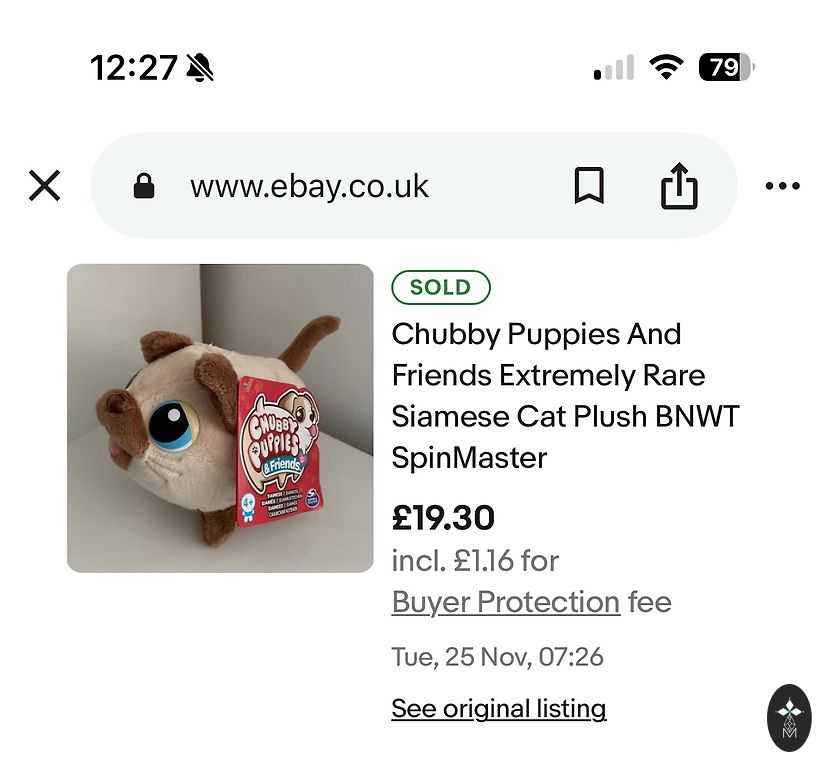Tap the Wi-Fi status icon
The image size is (828, 768).
pos(664,67)
